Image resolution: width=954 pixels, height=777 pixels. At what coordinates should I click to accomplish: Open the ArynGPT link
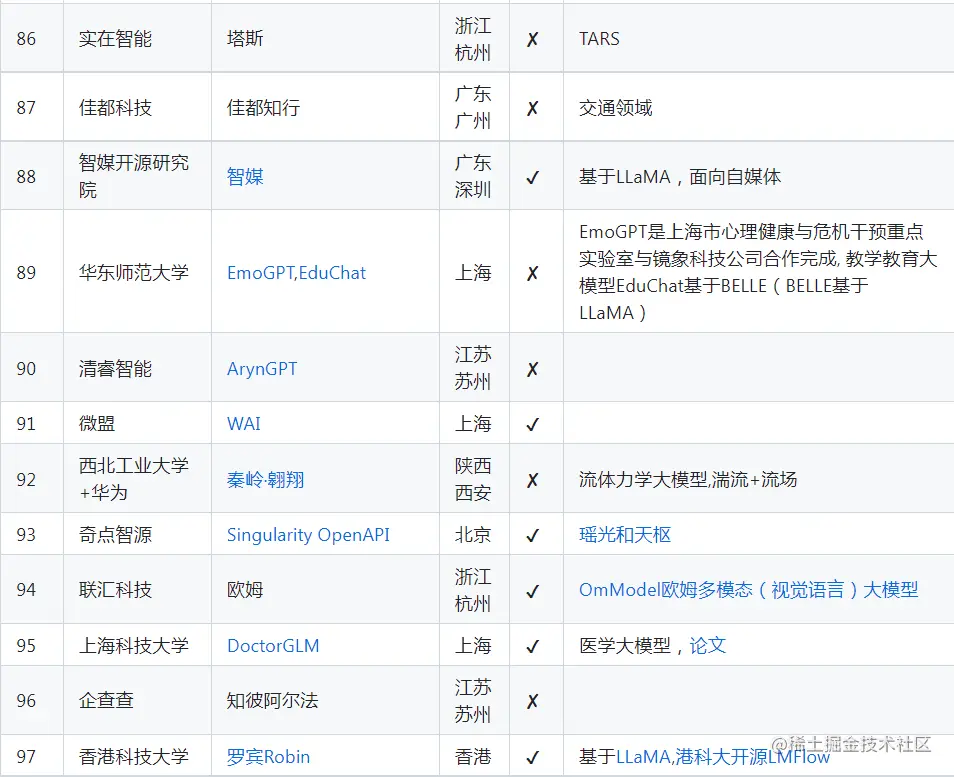[x=261, y=367]
